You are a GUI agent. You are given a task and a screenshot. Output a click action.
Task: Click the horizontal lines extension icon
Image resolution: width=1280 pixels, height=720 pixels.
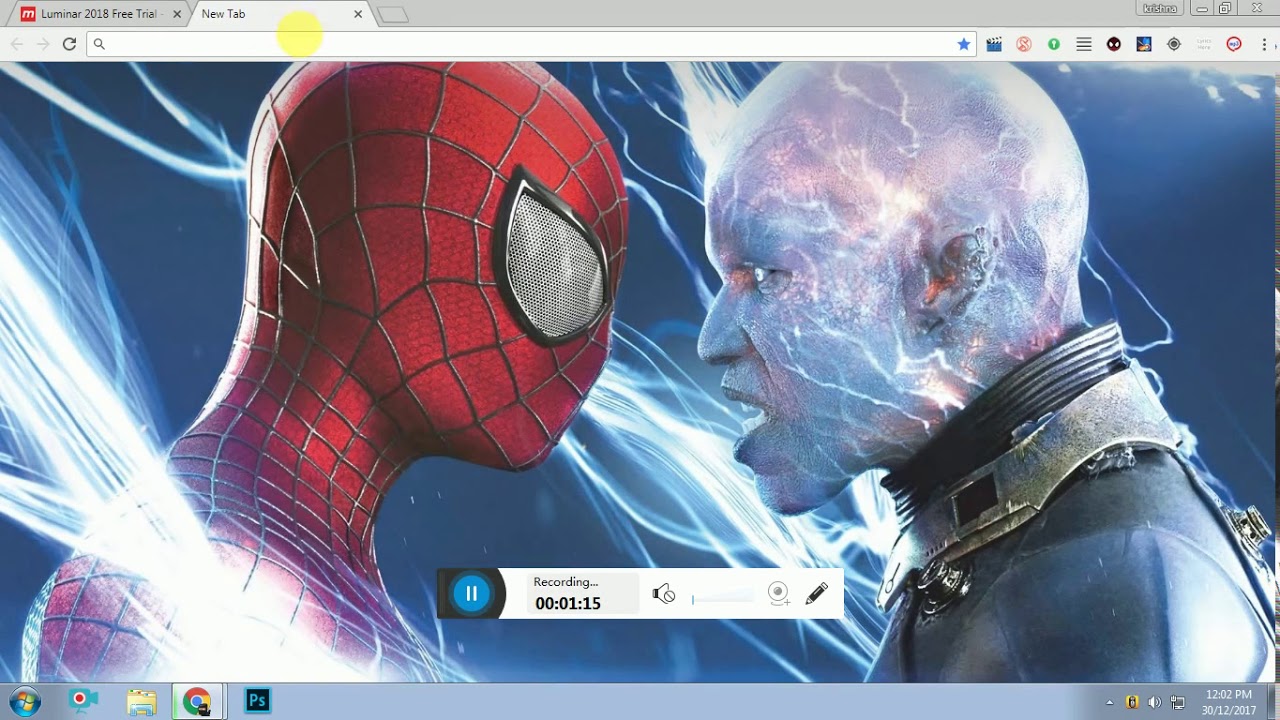pos(1084,44)
